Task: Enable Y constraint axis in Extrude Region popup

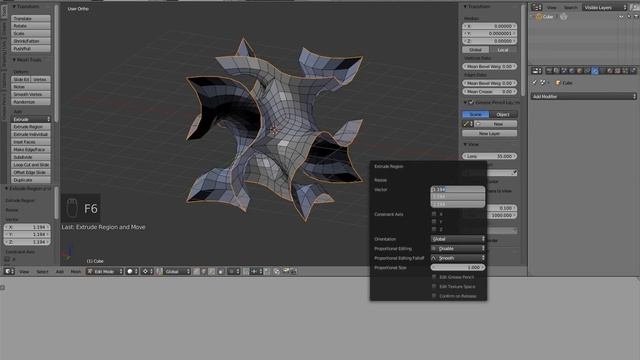Action: coord(434,222)
